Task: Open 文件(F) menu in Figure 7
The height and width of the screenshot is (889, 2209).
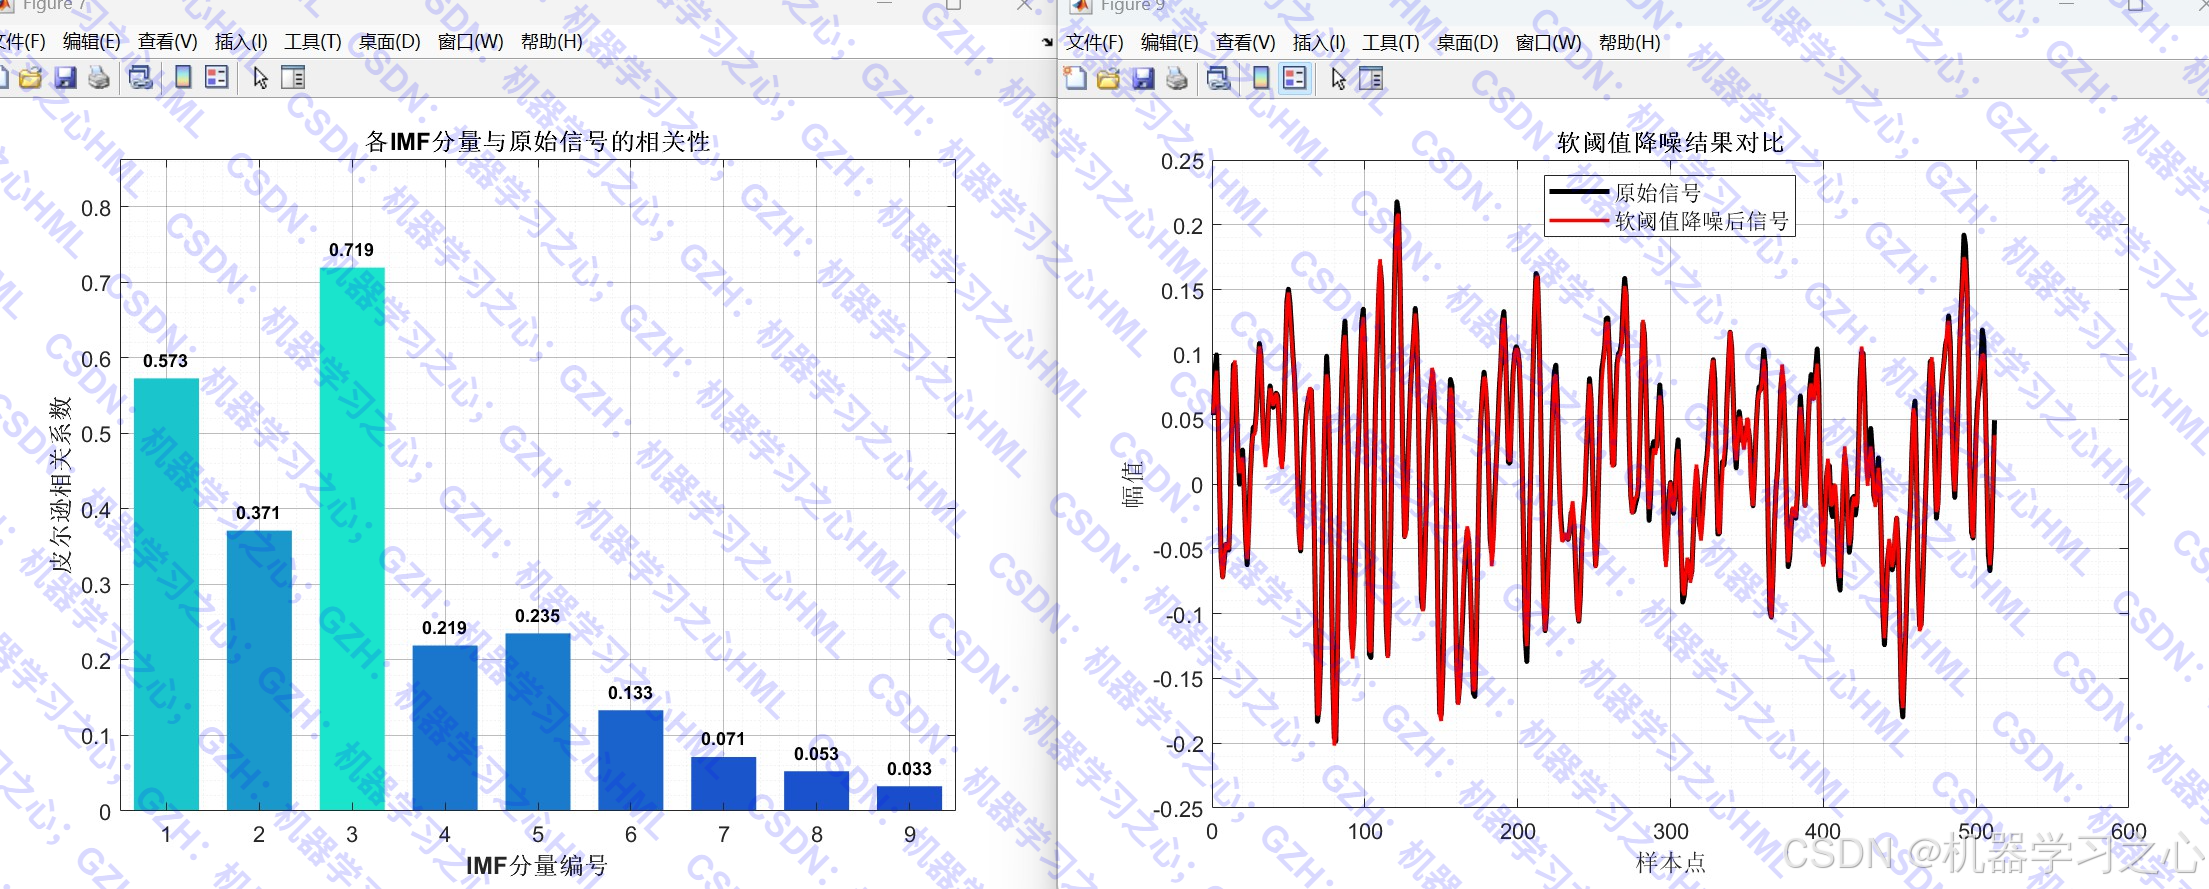Action: pyautogui.click(x=22, y=42)
